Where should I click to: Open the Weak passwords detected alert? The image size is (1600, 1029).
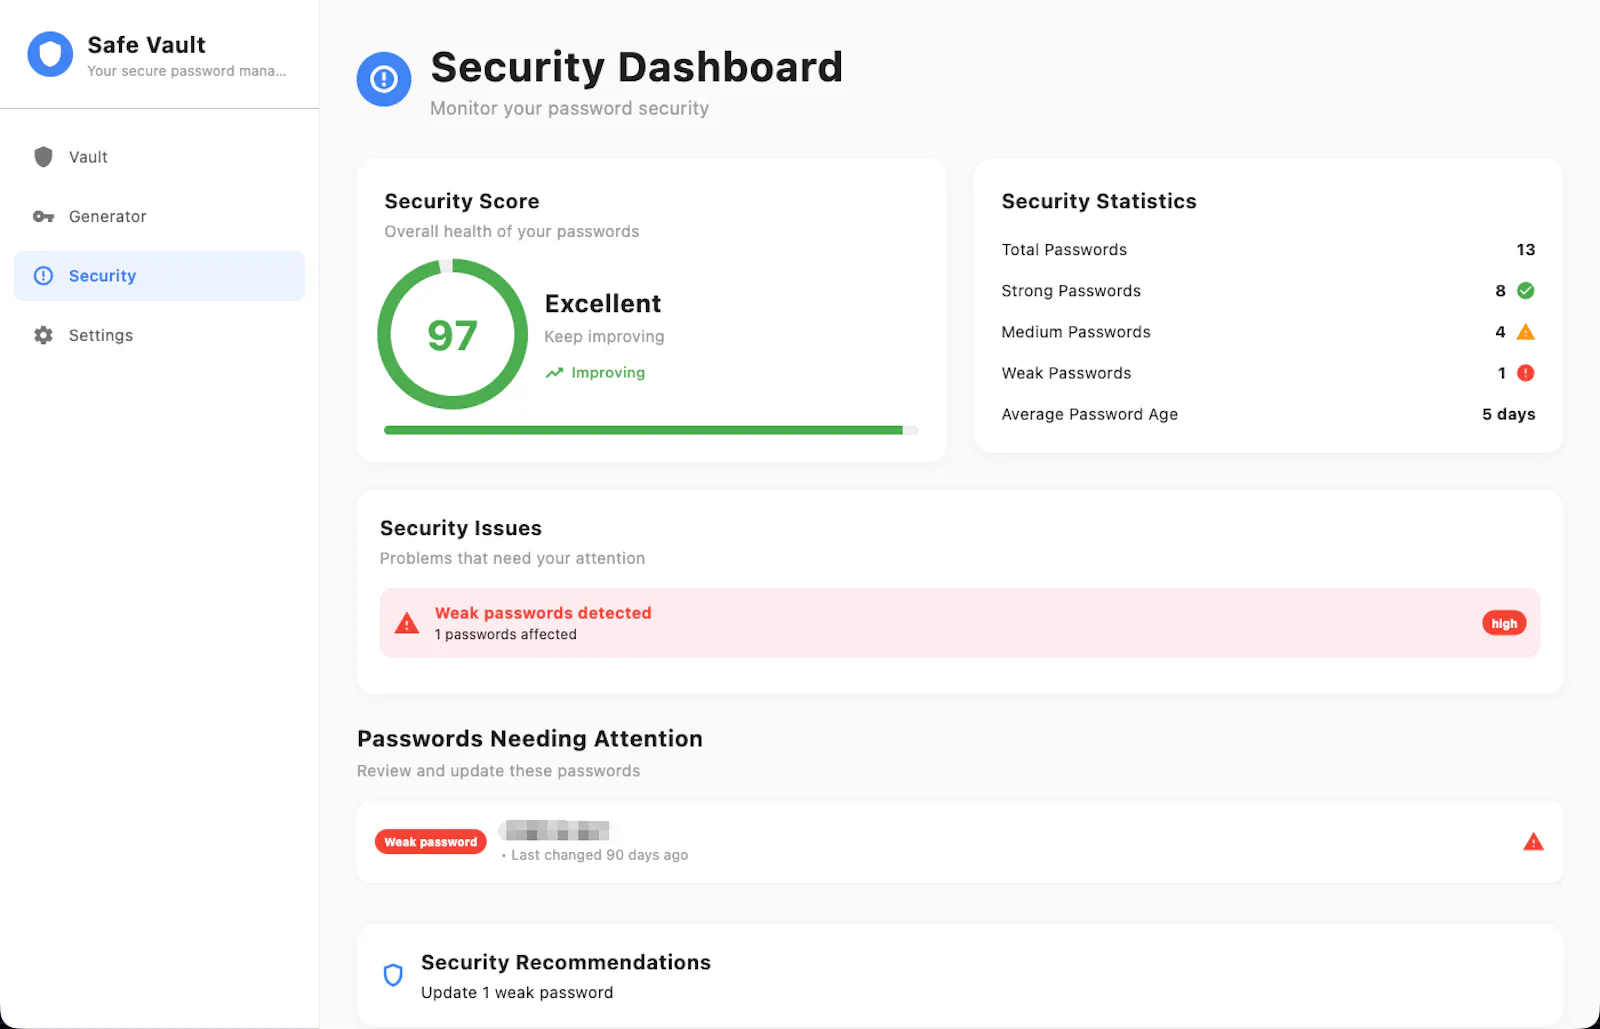(959, 623)
